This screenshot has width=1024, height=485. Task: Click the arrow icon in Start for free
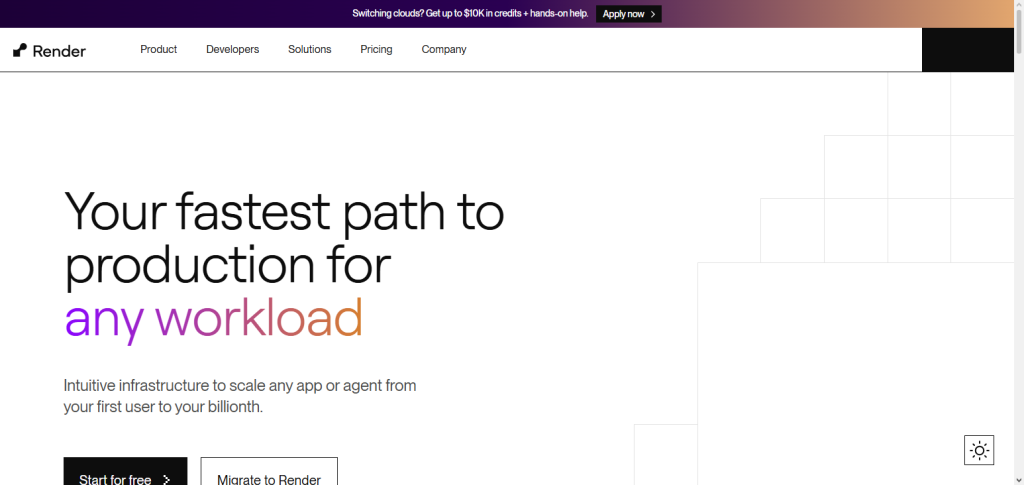tap(167, 480)
